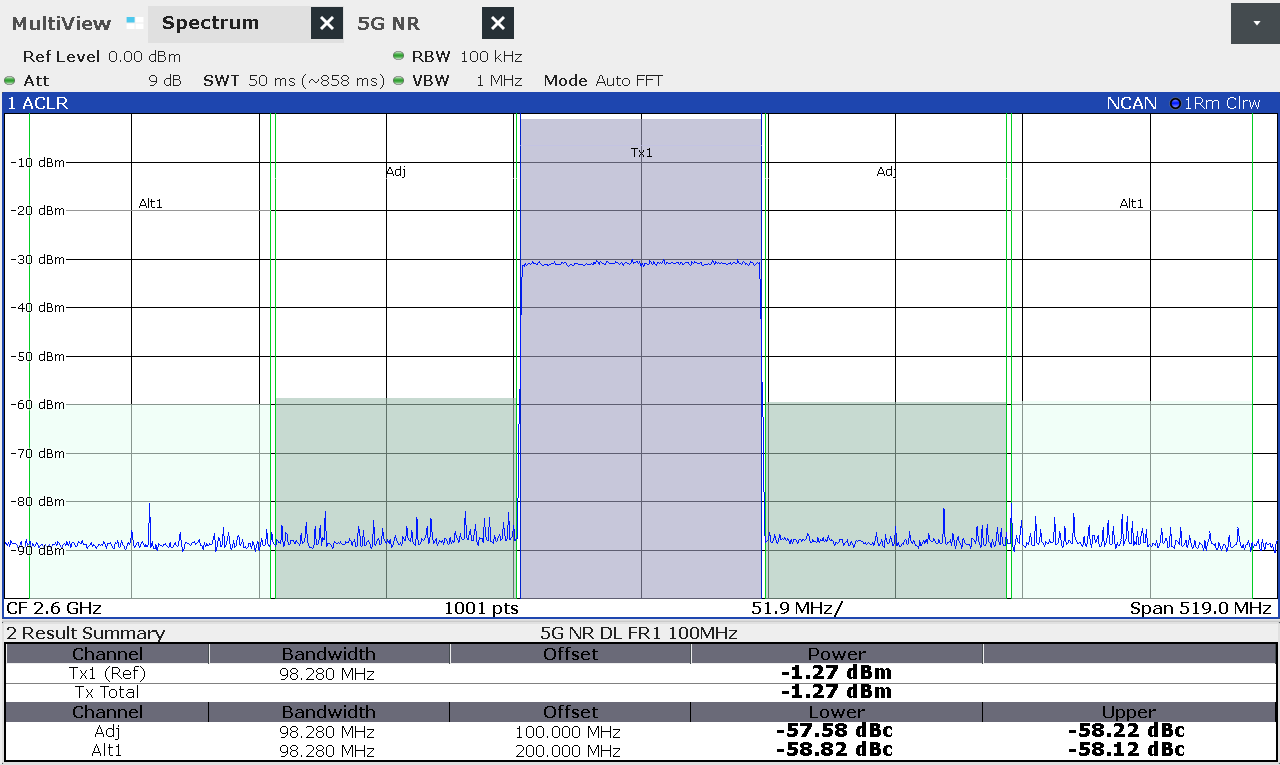Click the Tx1 (Ref) row label
This screenshot has height=765, width=1280.
coord(107,674)
